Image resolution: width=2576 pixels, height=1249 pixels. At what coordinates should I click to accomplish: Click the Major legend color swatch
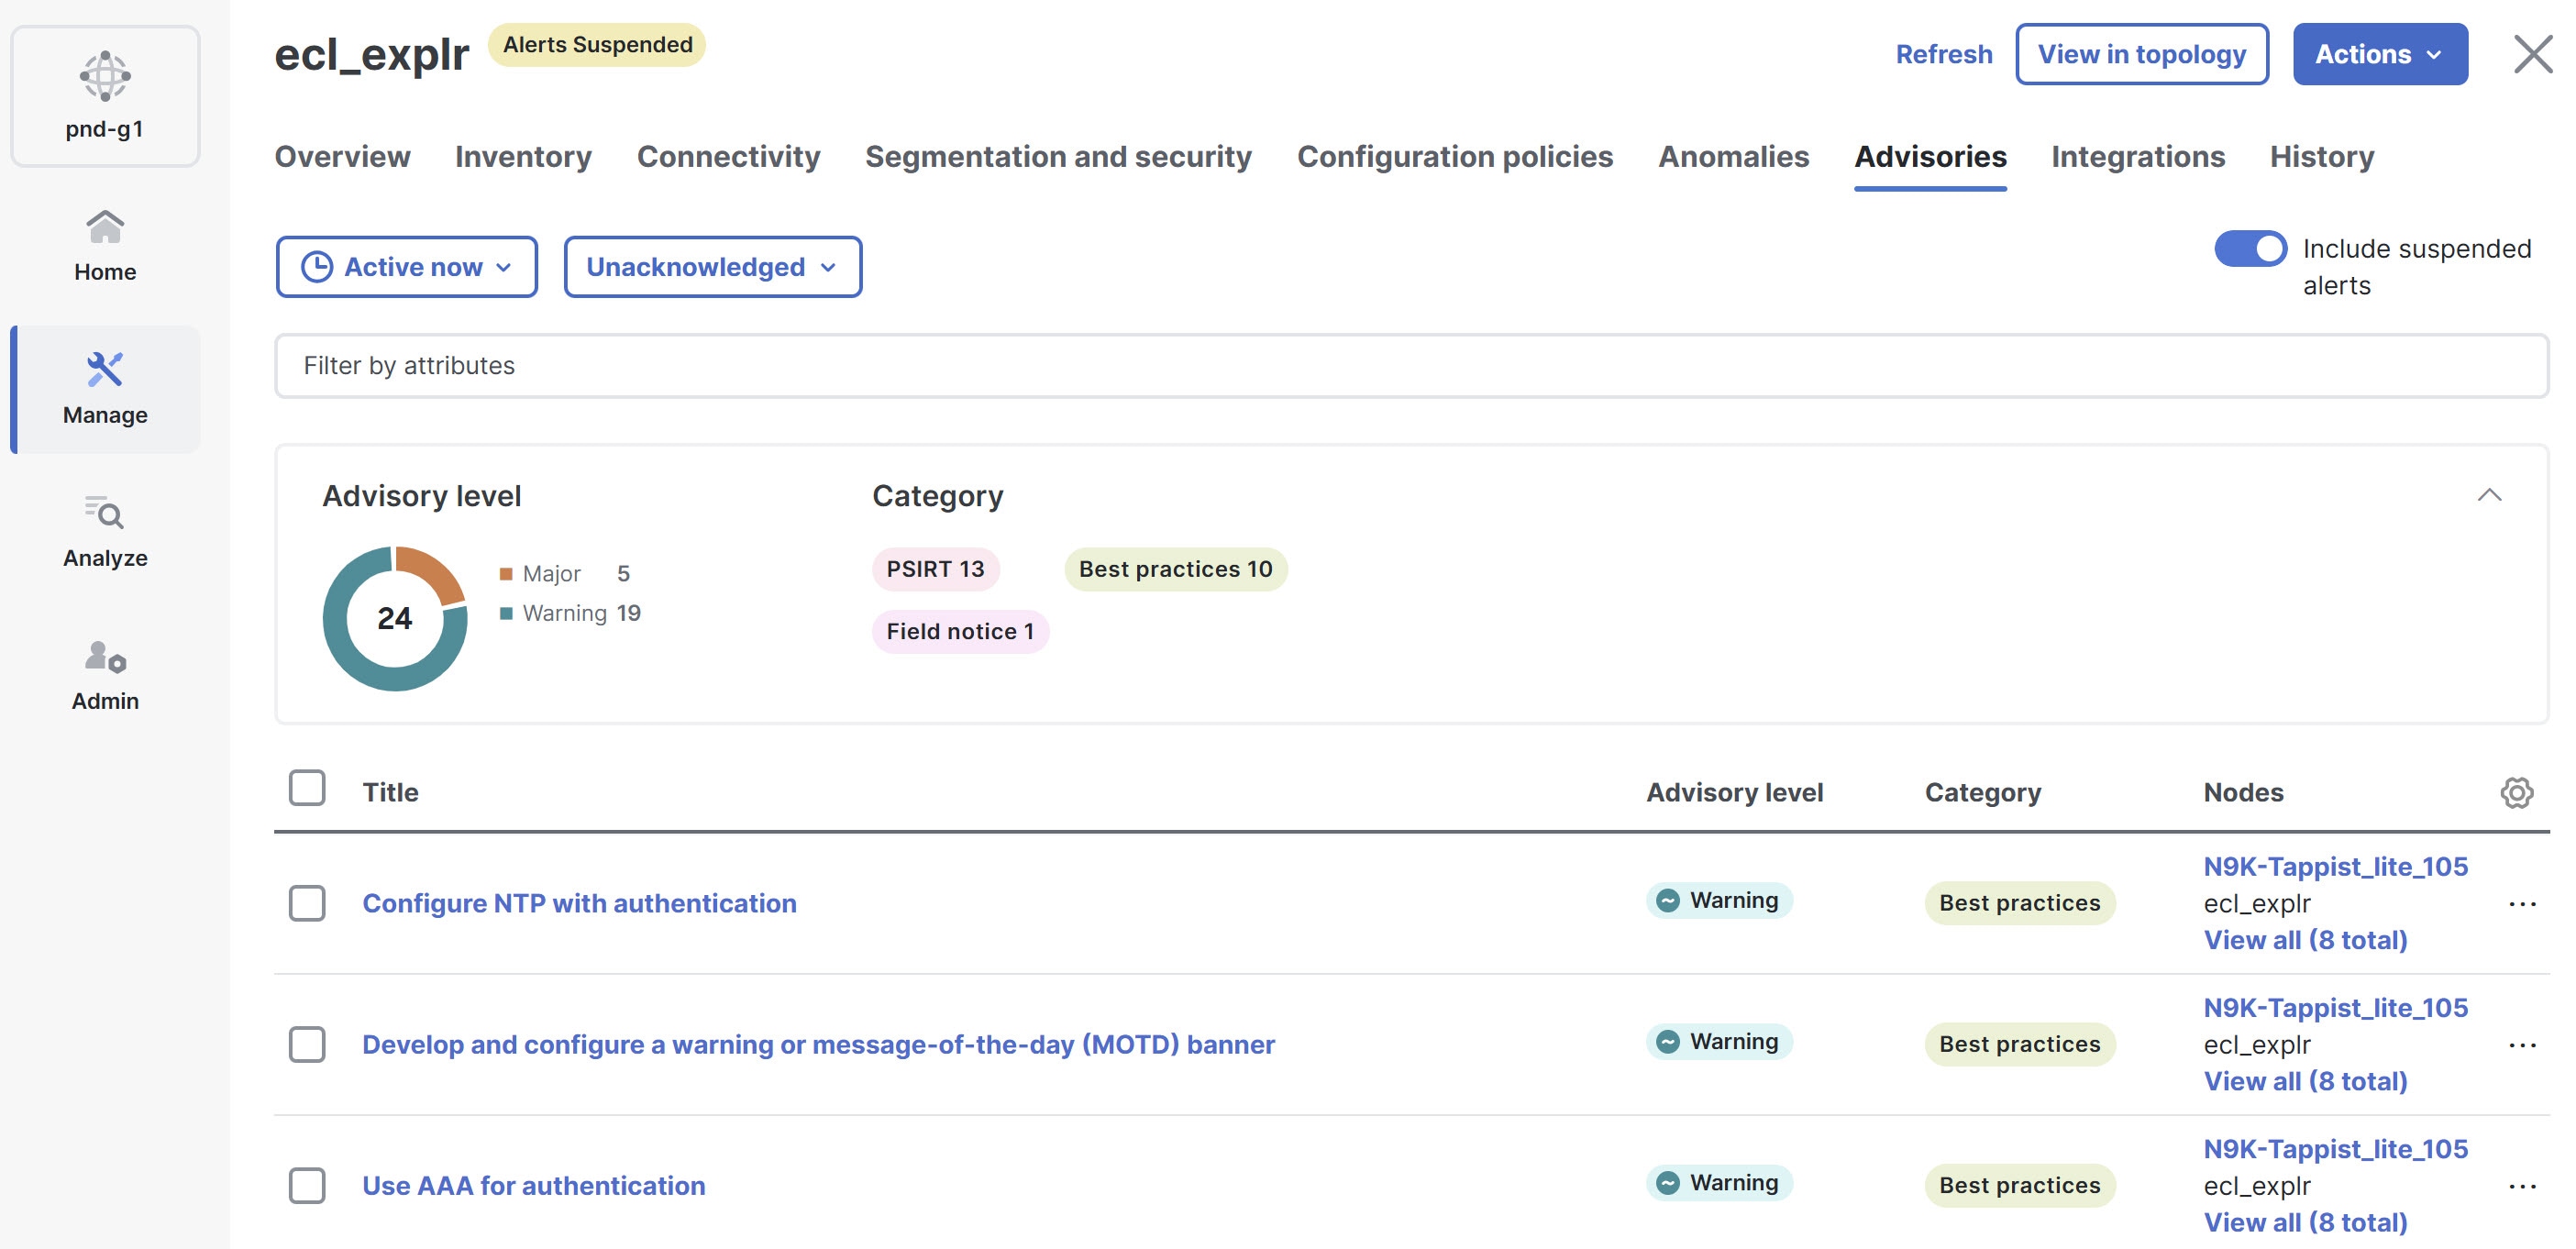click(506, 574)
